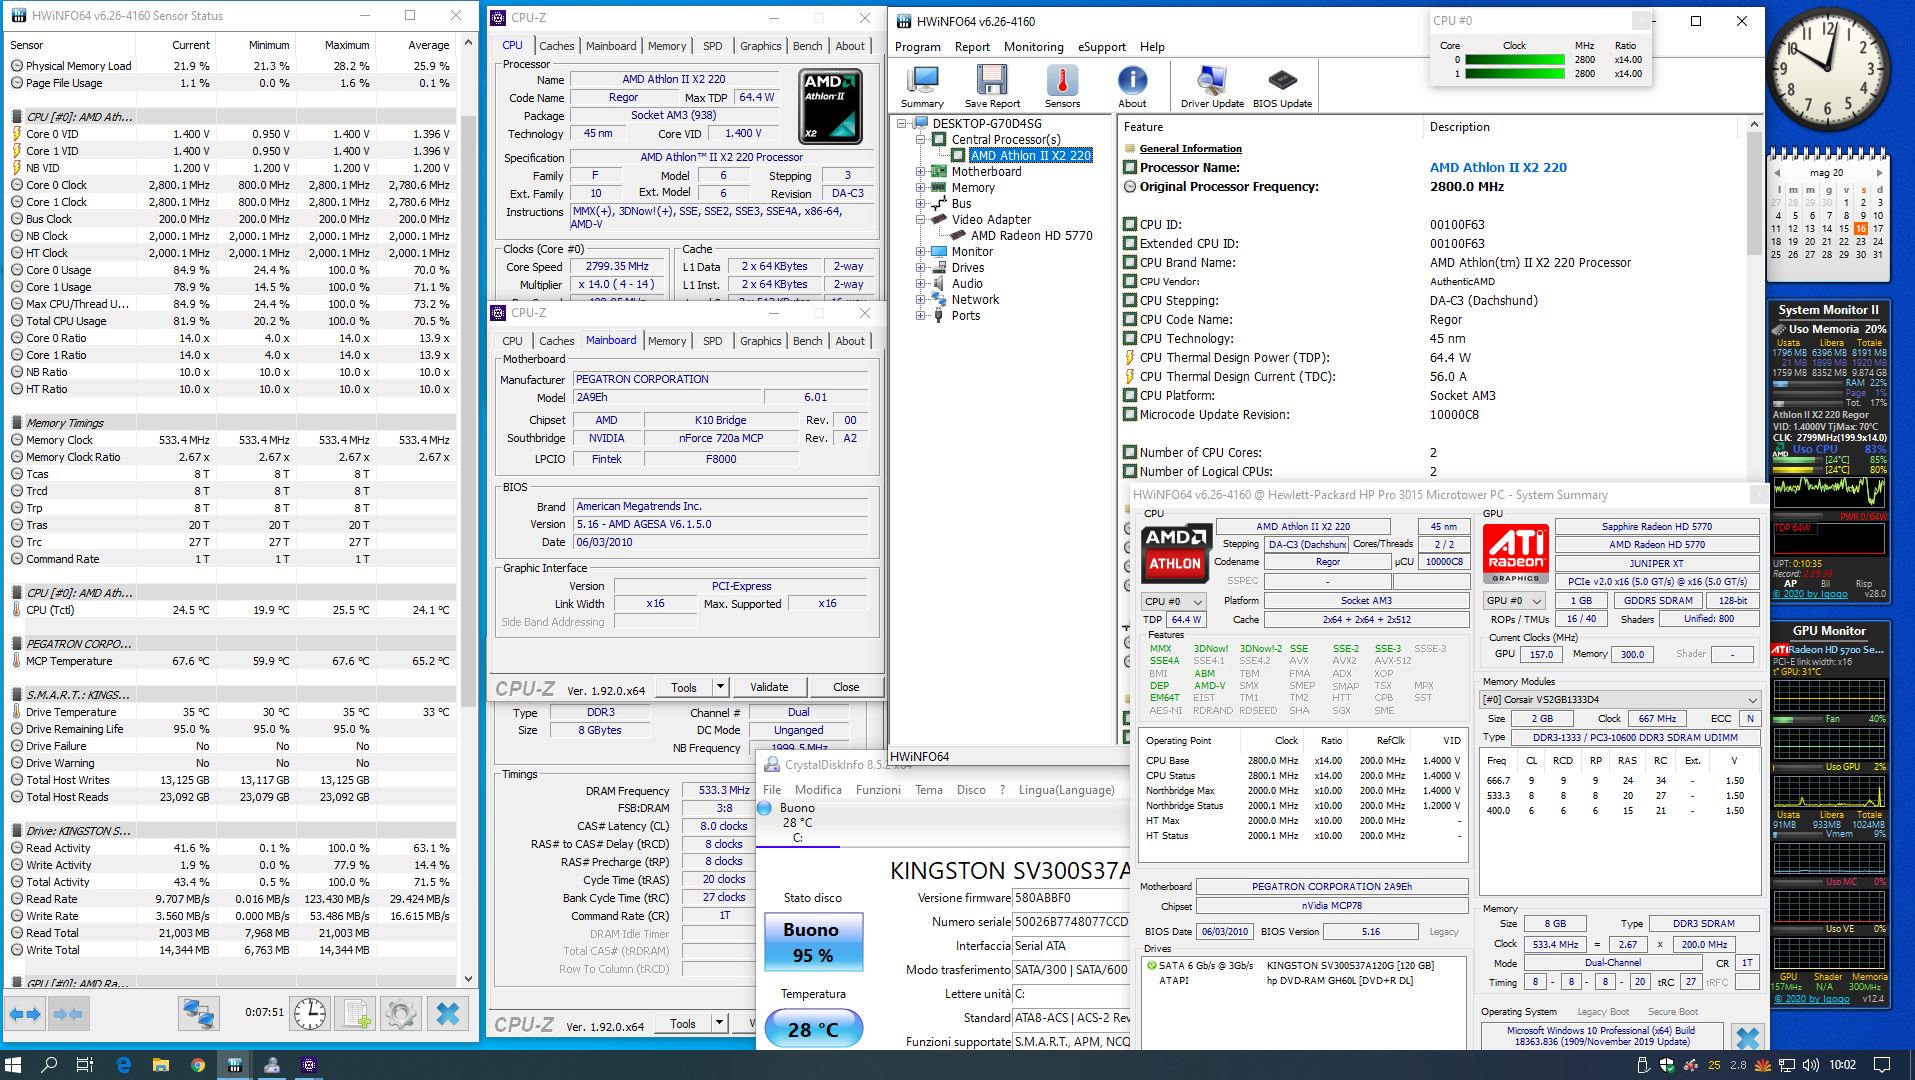1915x1080 pixels.
Task: Click 28 °C temperature button in CrystalDiskInfo
Action: pos(813,1029)
